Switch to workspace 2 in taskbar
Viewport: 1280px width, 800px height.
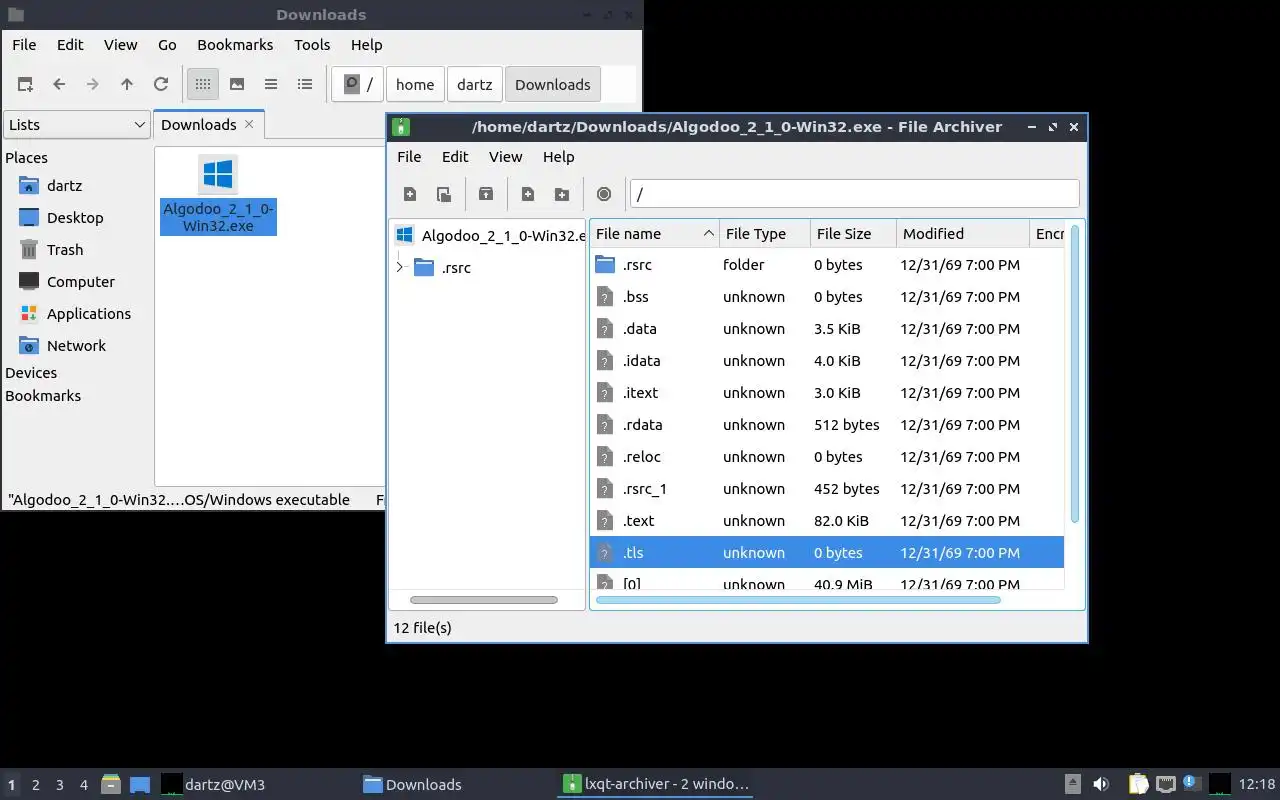(x=36, y=785)
